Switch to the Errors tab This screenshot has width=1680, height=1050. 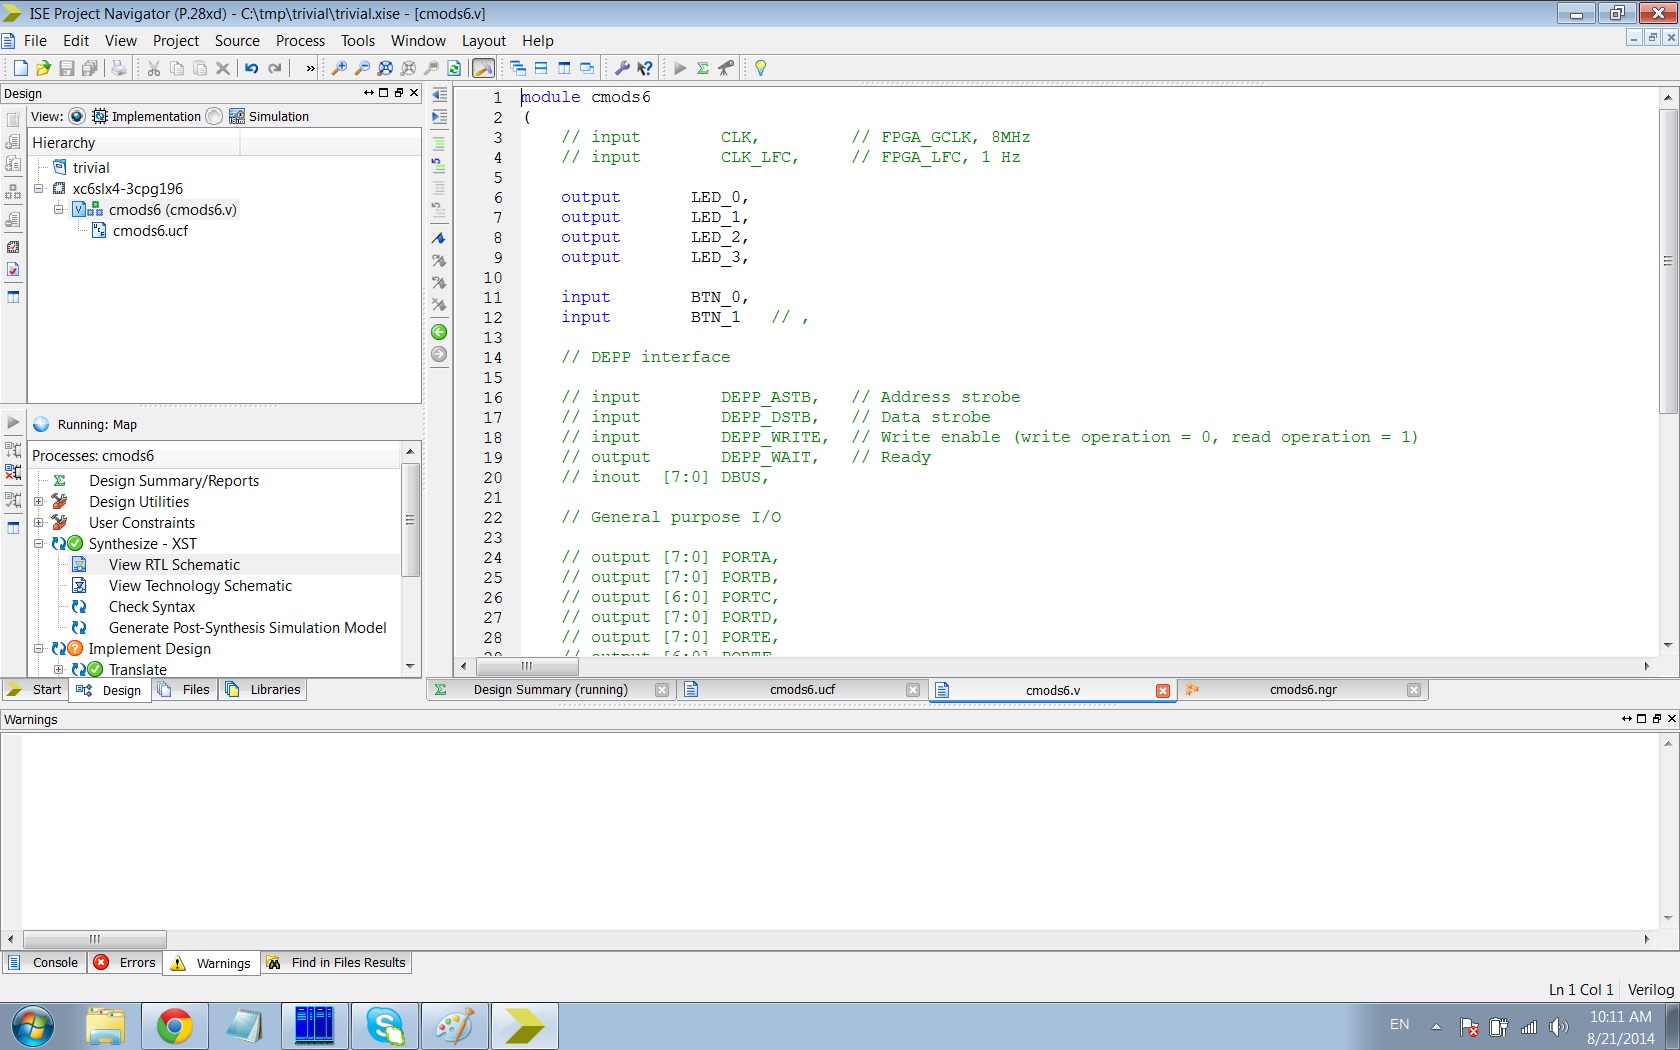pyautogui.click(x=126, y=963)
